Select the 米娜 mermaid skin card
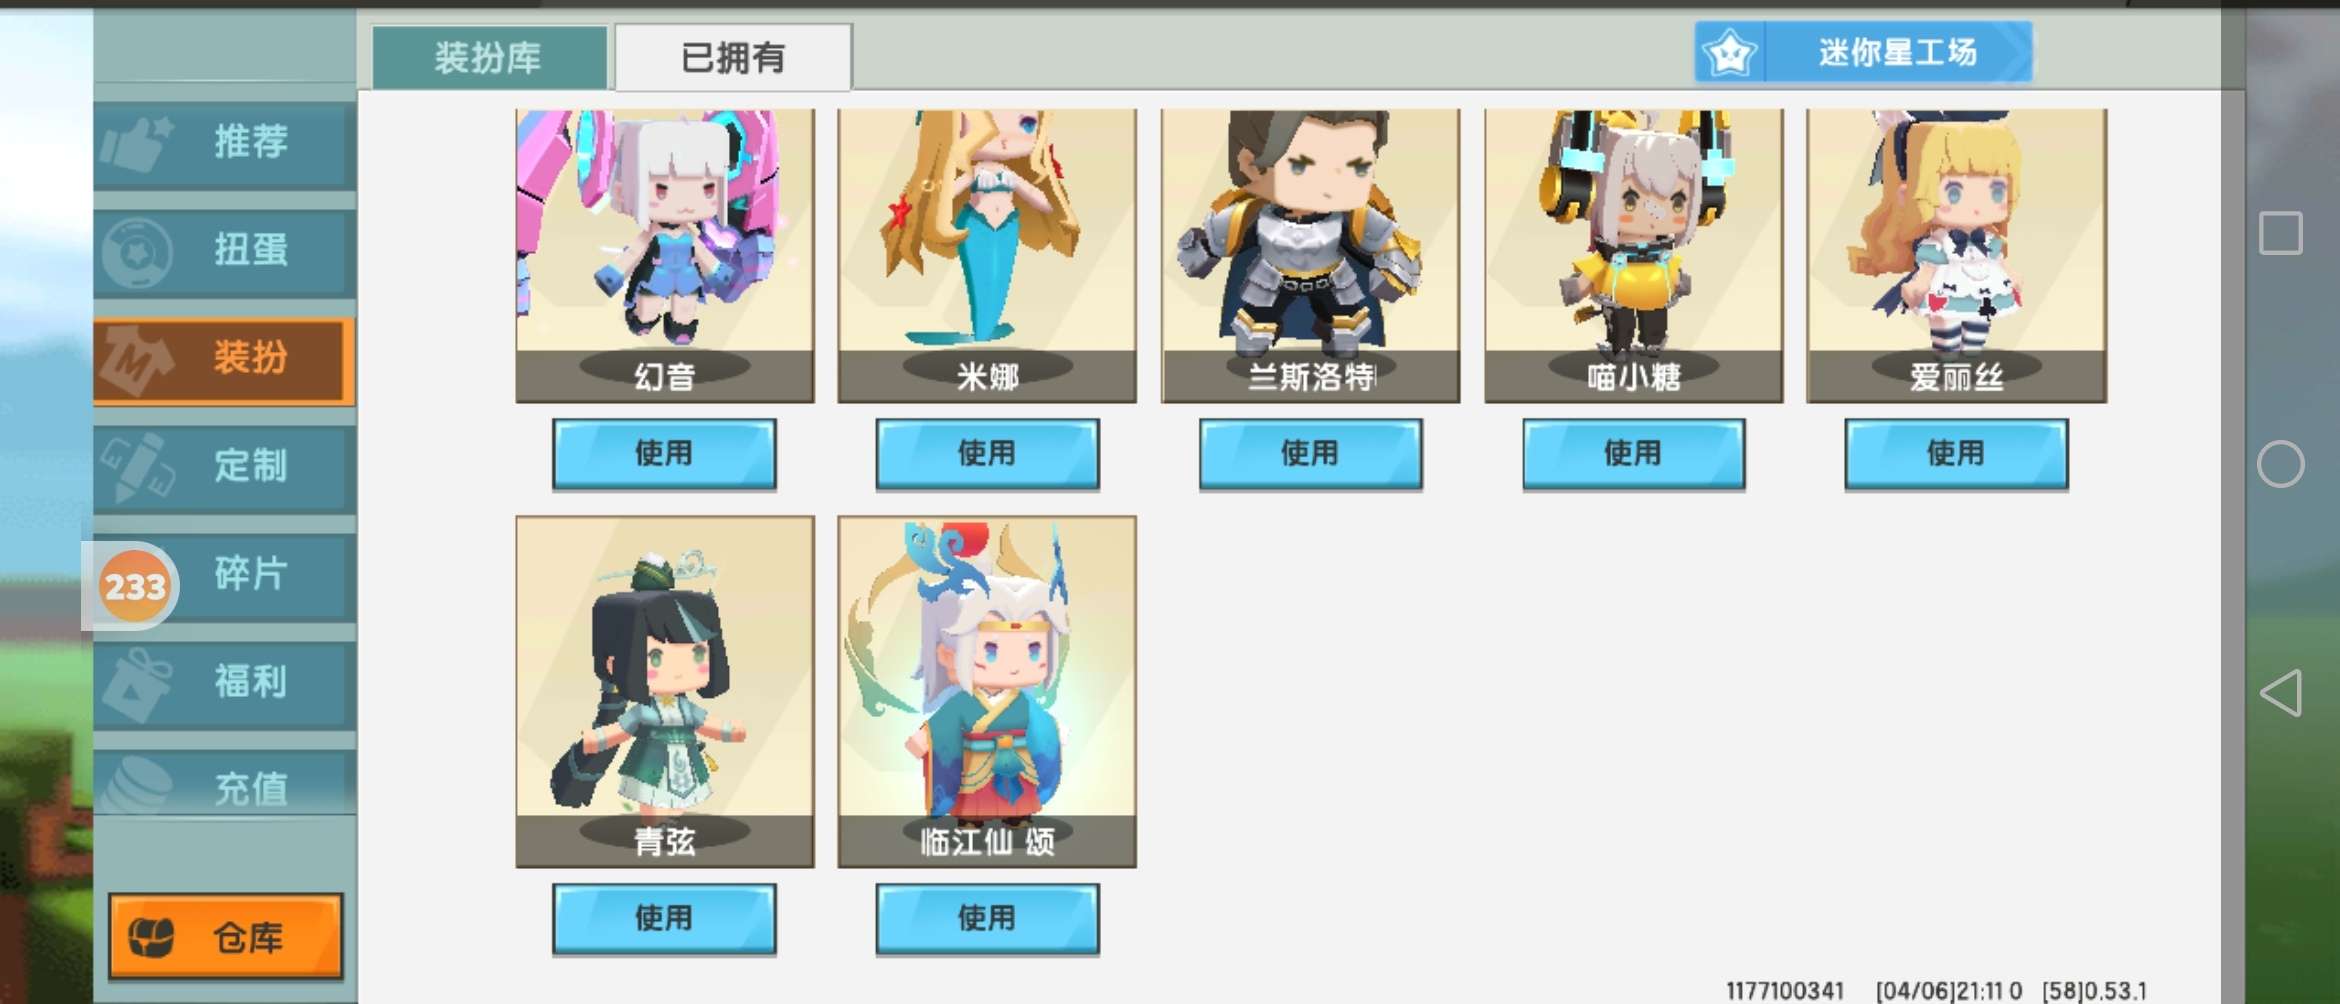The image size is (2340, 1004). (987, 256)
